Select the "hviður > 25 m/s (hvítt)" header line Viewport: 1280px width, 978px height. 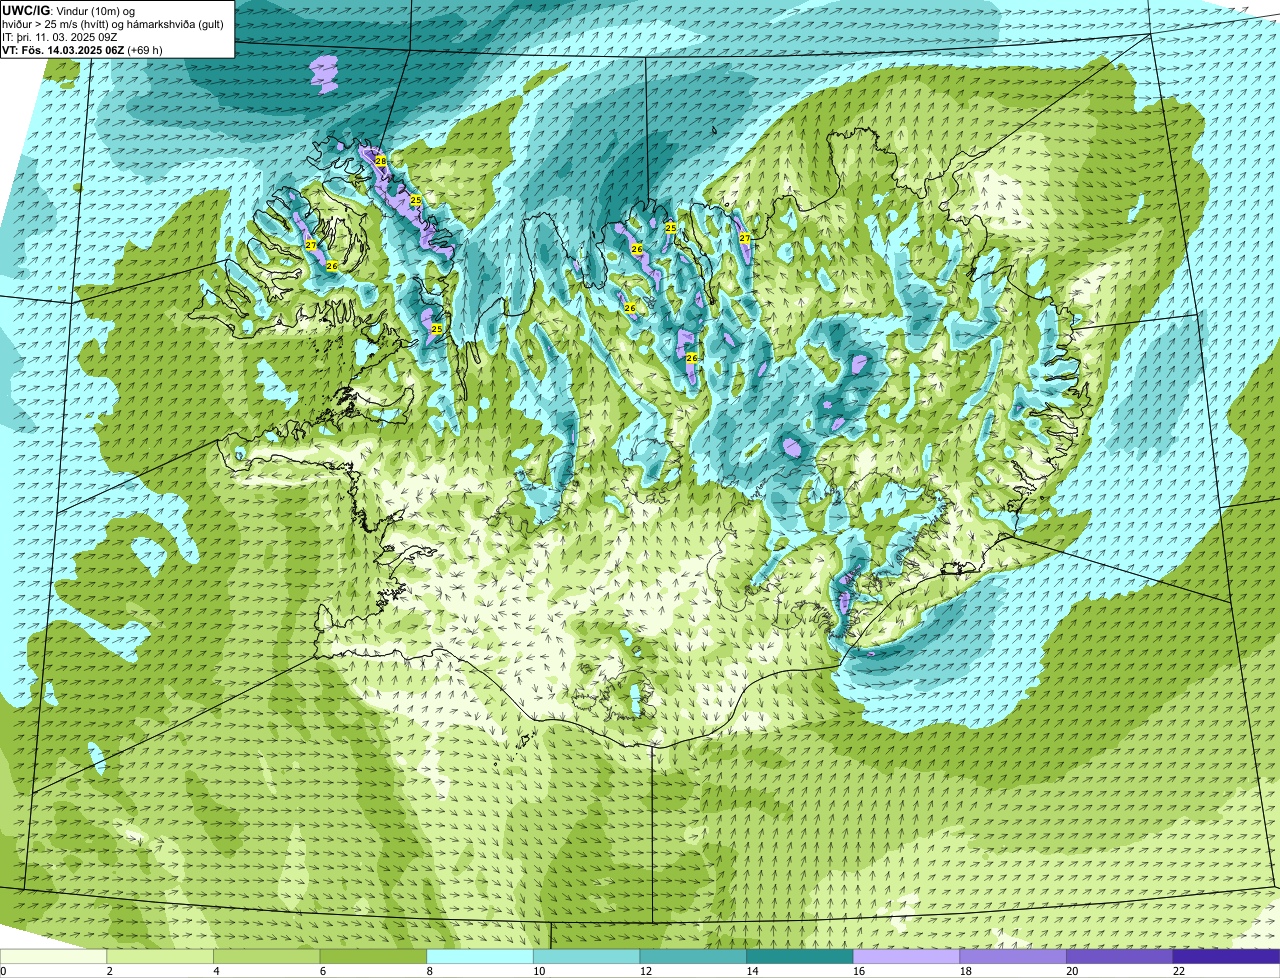click(113, 24)
